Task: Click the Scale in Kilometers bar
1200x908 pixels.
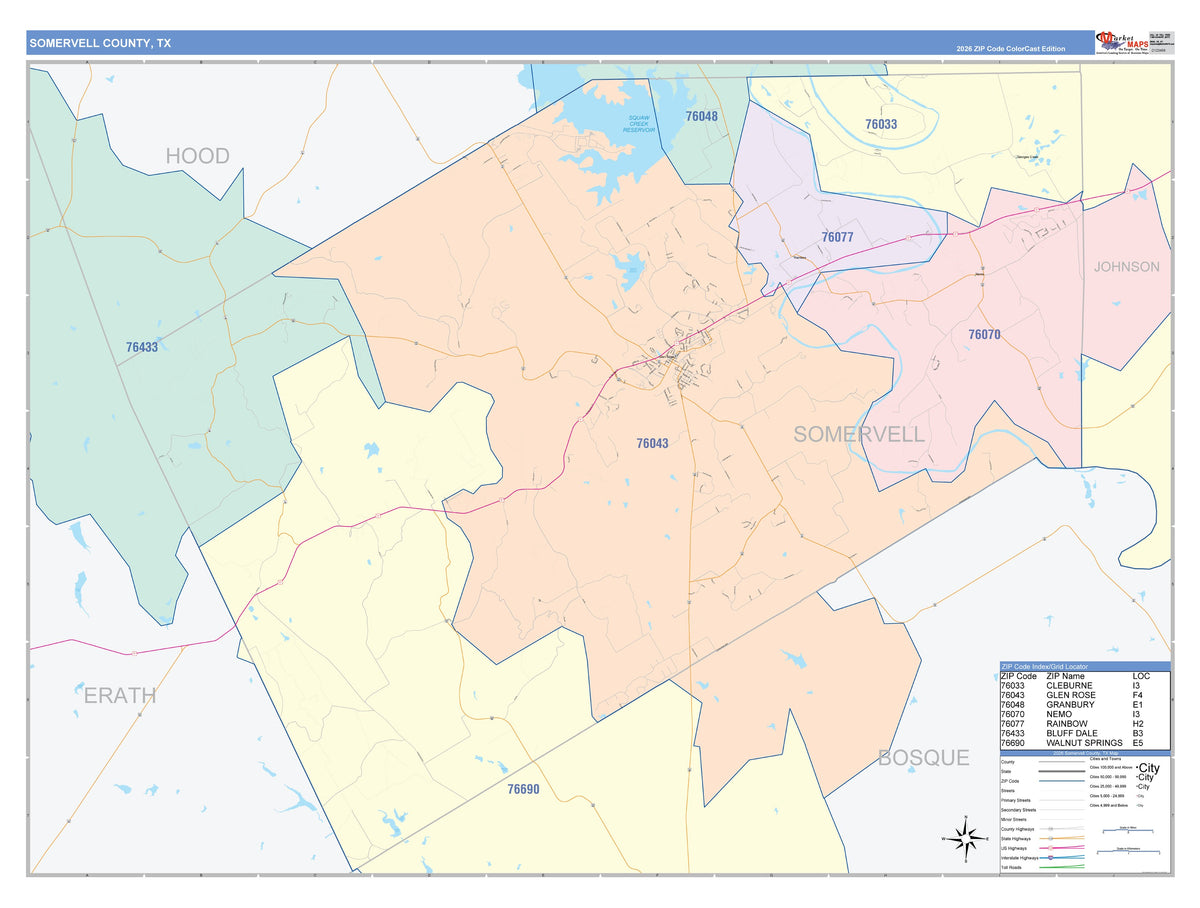Action: pos(1128,851)
